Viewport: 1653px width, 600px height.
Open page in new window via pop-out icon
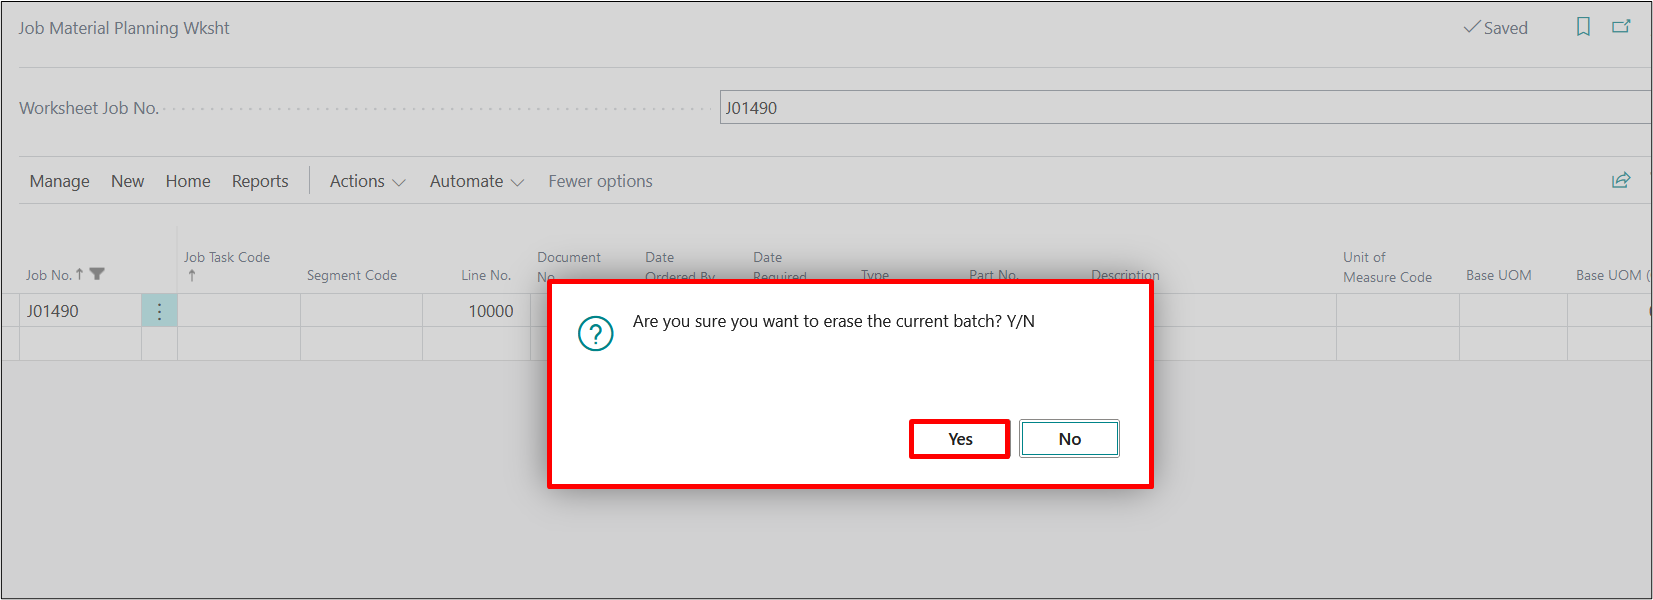click(x=1621, y=26)
